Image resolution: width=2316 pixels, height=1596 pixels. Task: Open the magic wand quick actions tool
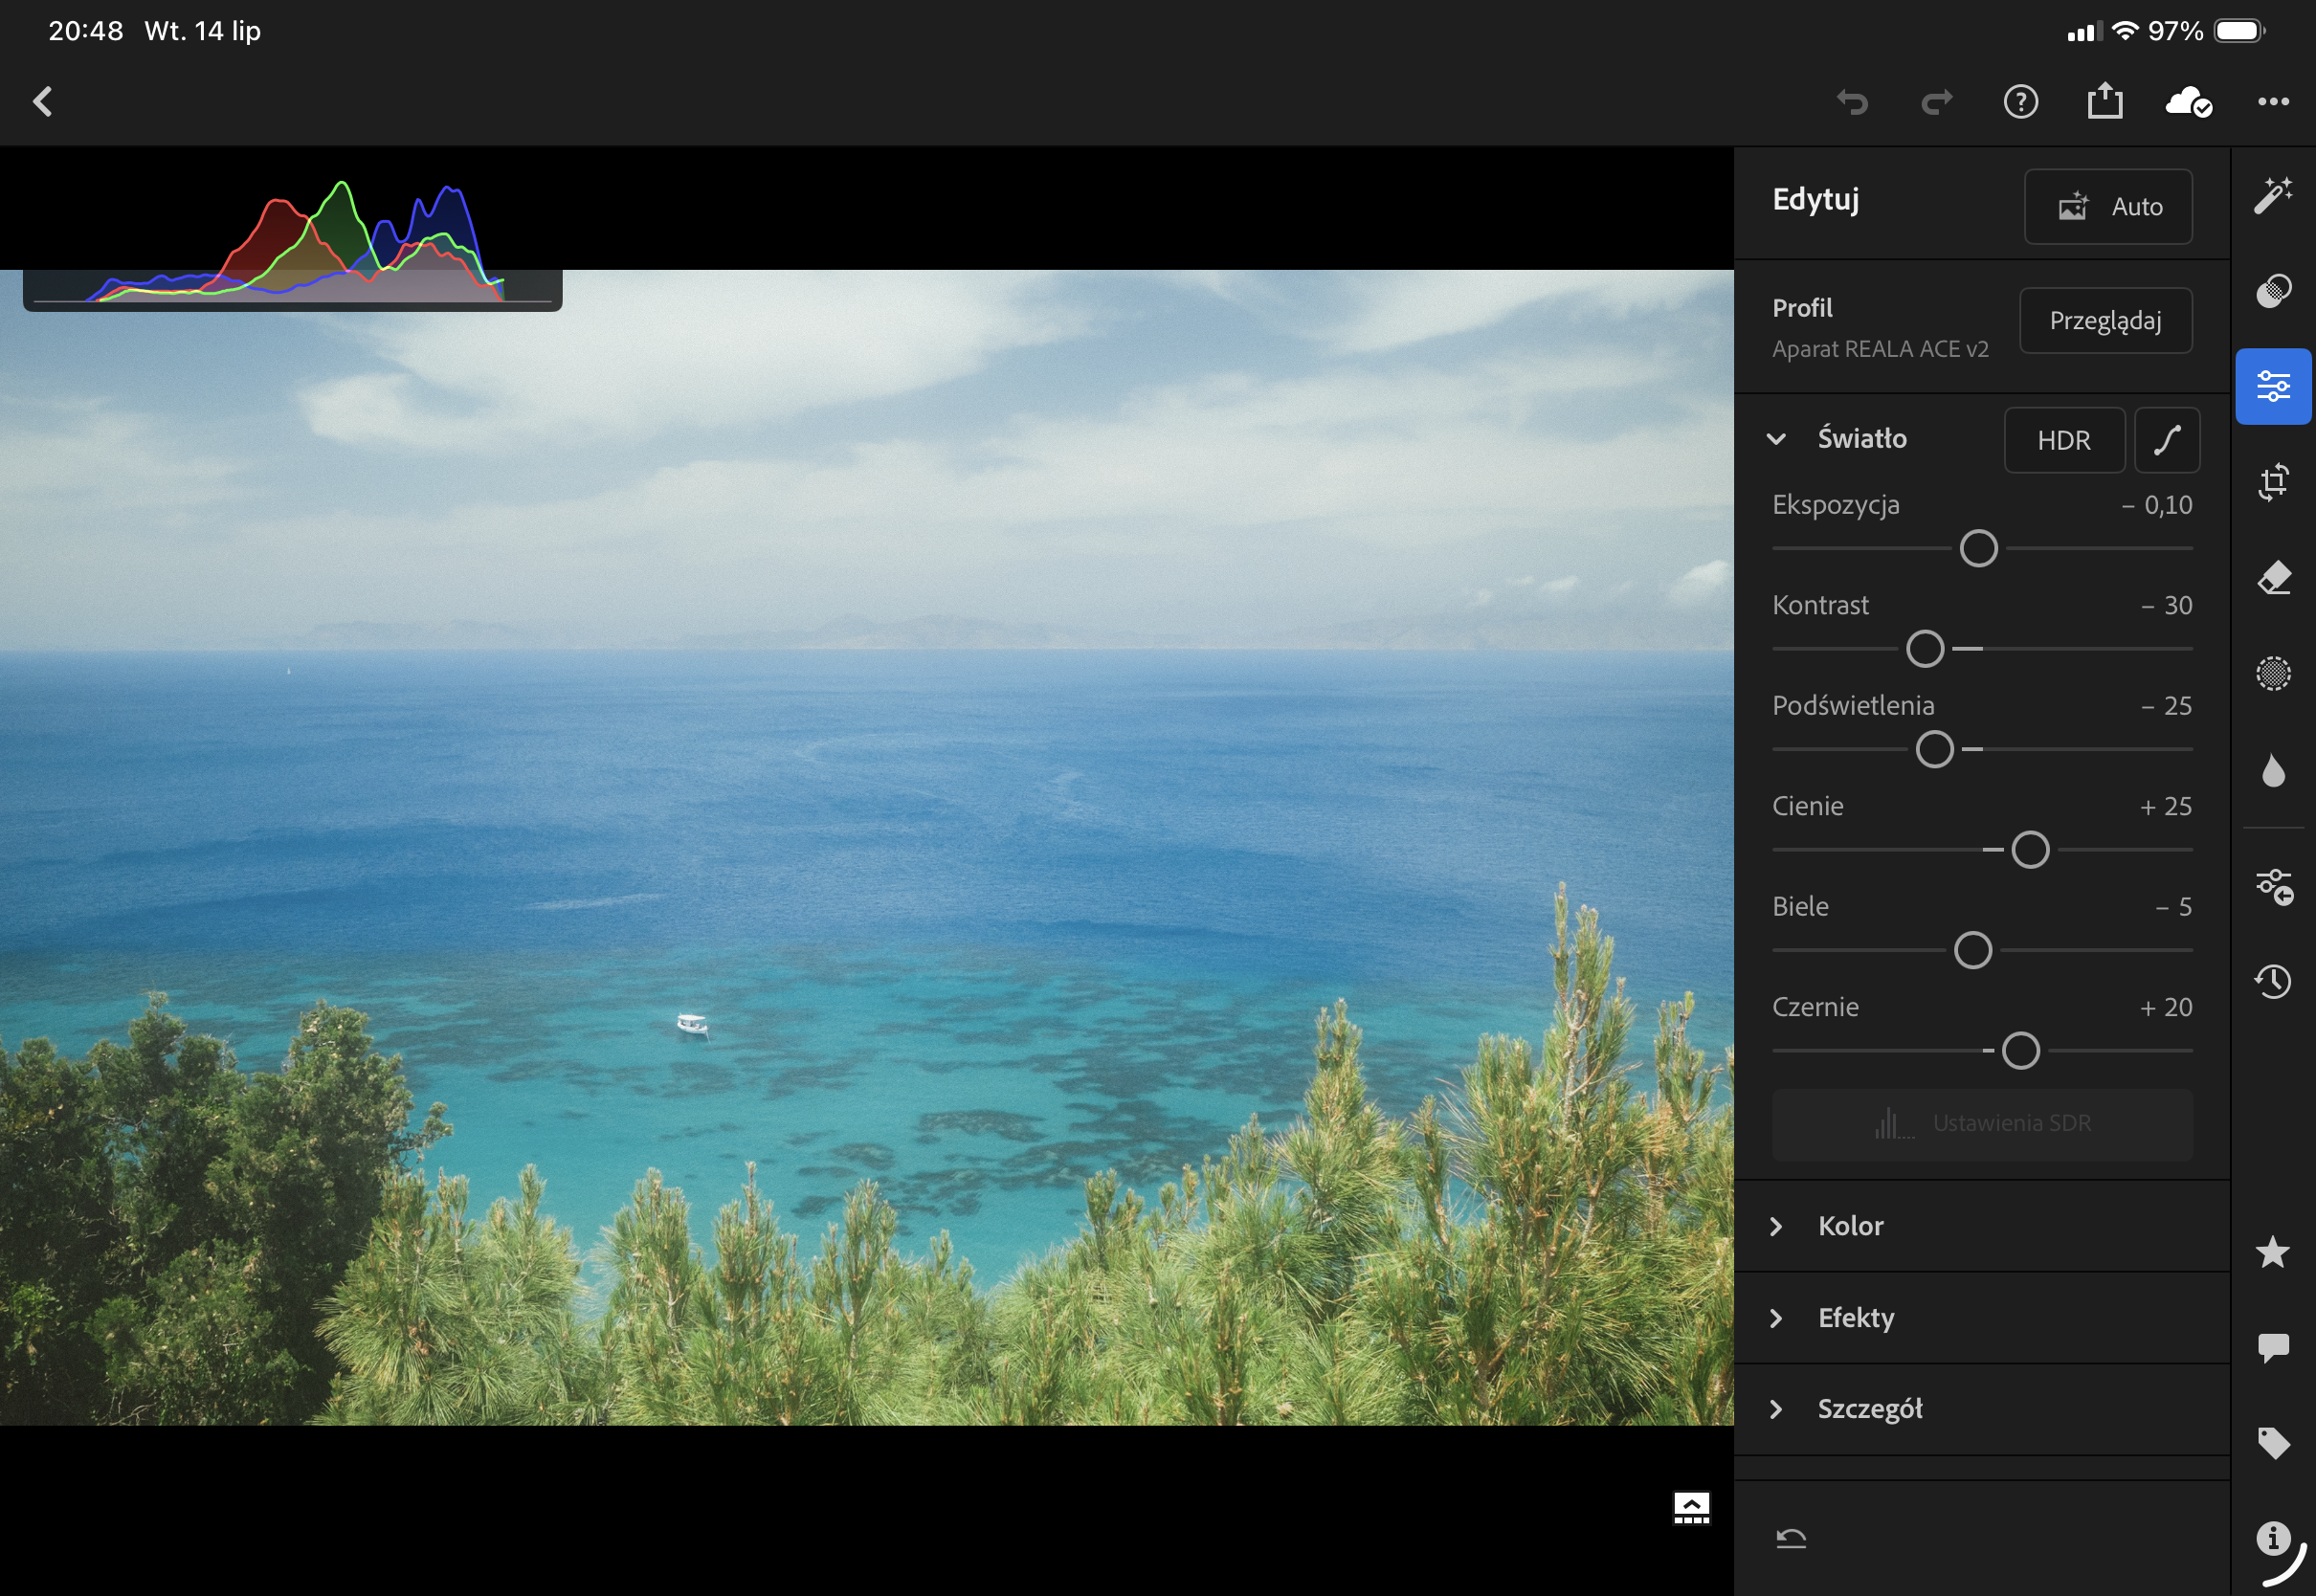[2273, 195]
